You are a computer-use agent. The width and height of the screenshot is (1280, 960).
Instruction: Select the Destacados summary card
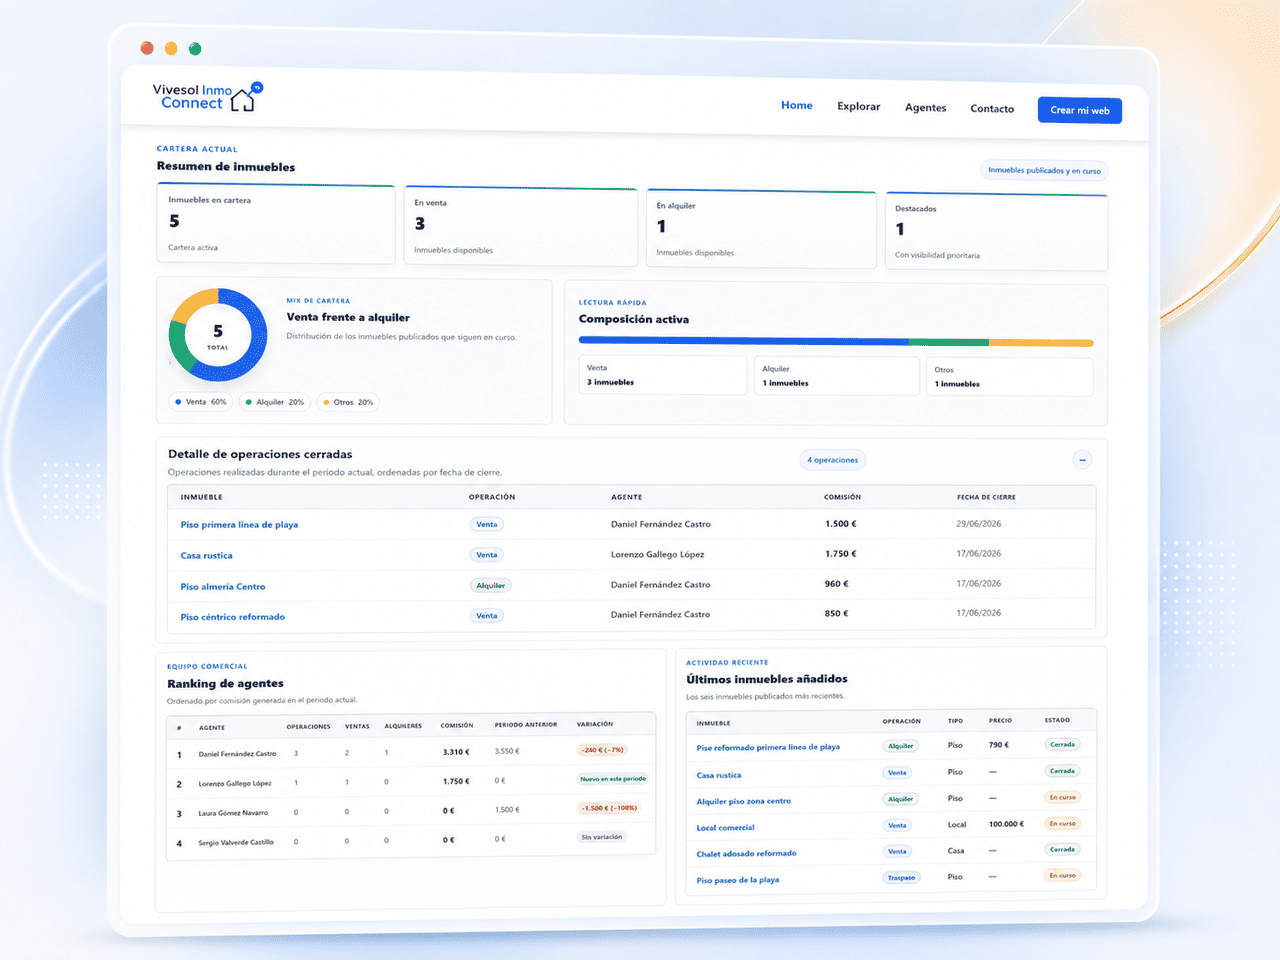pyautogui.click(x=996, y=232)
